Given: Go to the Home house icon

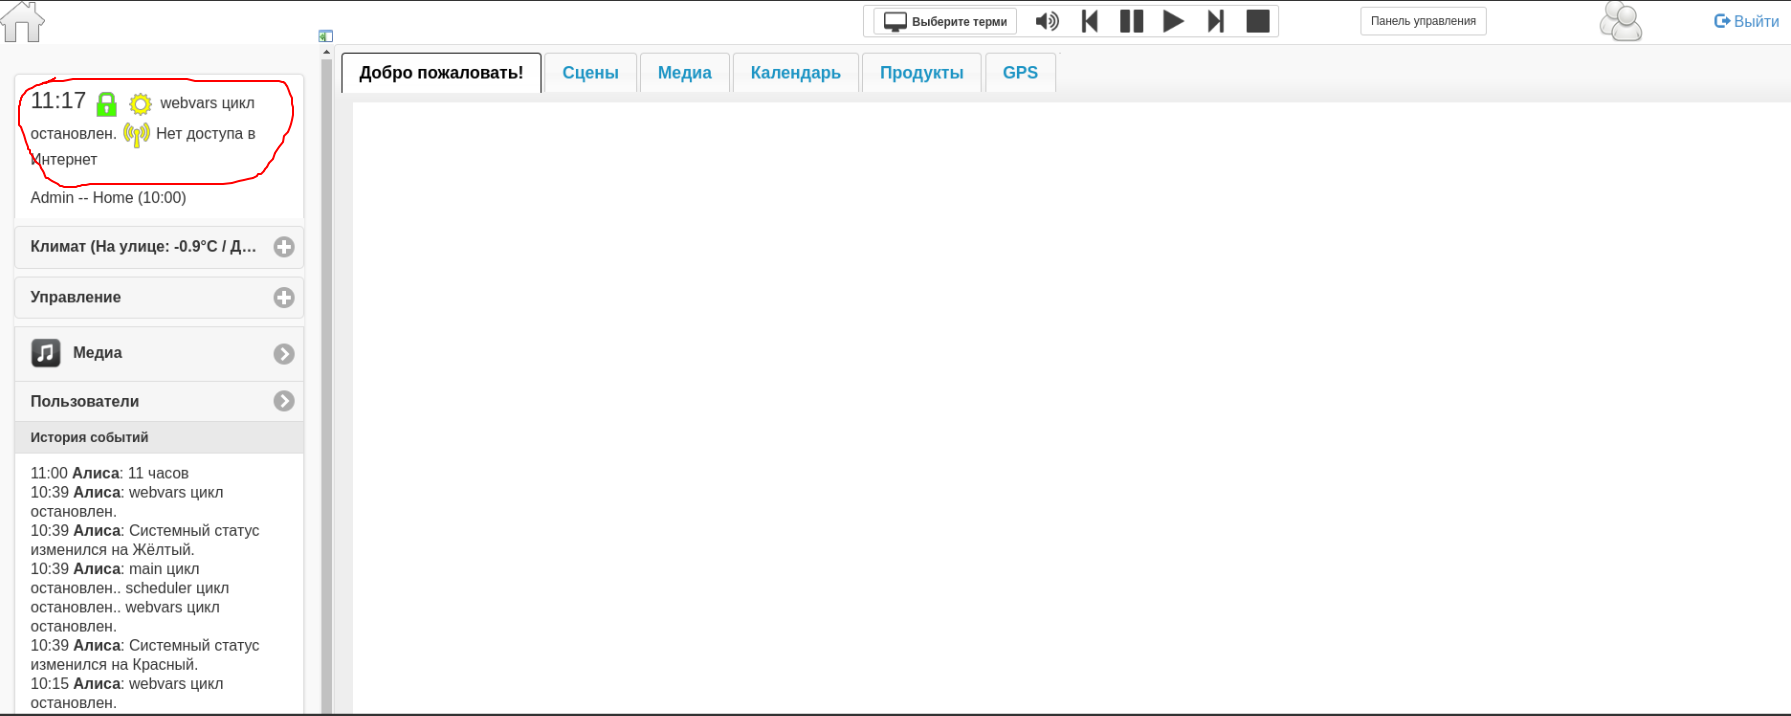Looking at the screenshot, I should click(x=22, y=21).
